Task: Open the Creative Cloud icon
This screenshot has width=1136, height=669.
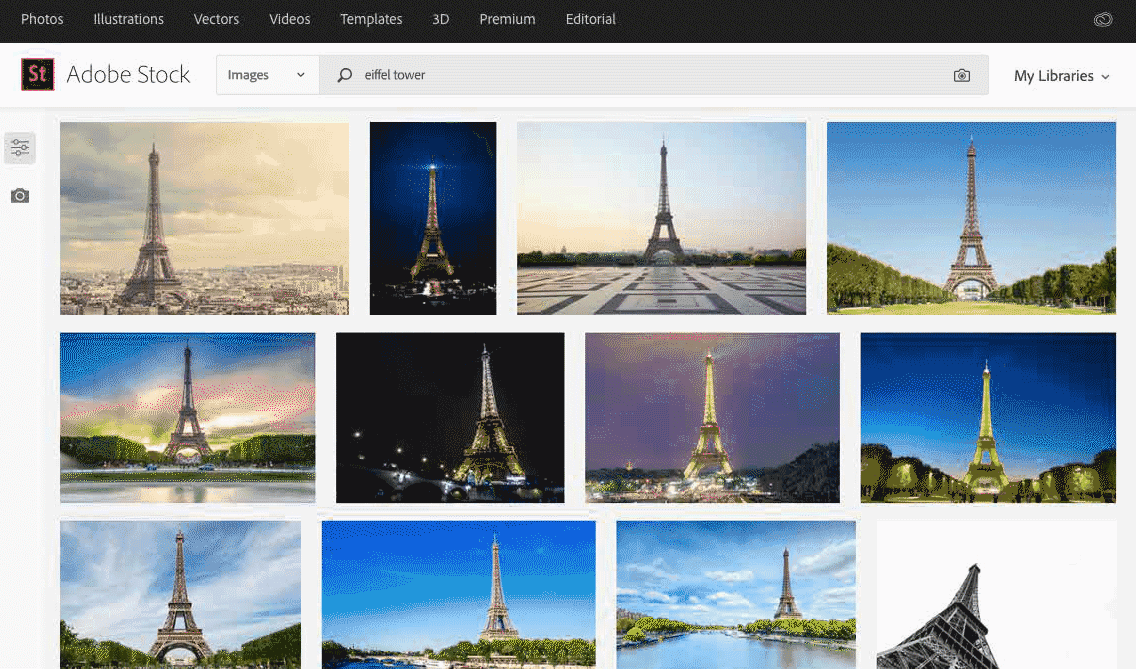Action: pyautogui.click(x=1103, y=20)
